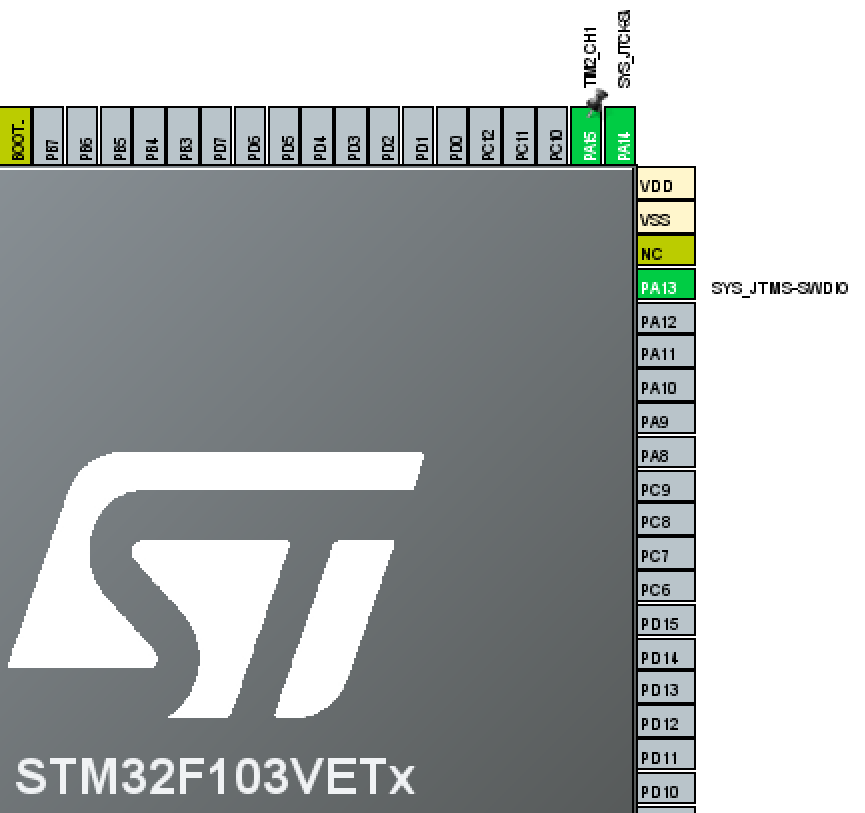
Task: Click the pushpin icon on pin PA15
Action: coord(596,102)
